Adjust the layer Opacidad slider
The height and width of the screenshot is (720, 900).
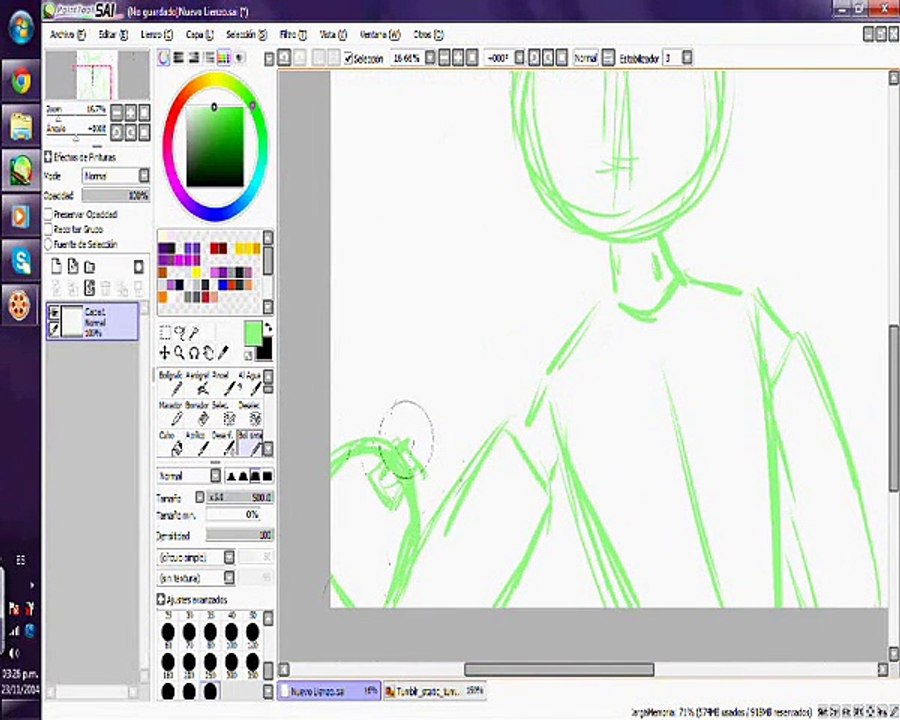[116, 196]
